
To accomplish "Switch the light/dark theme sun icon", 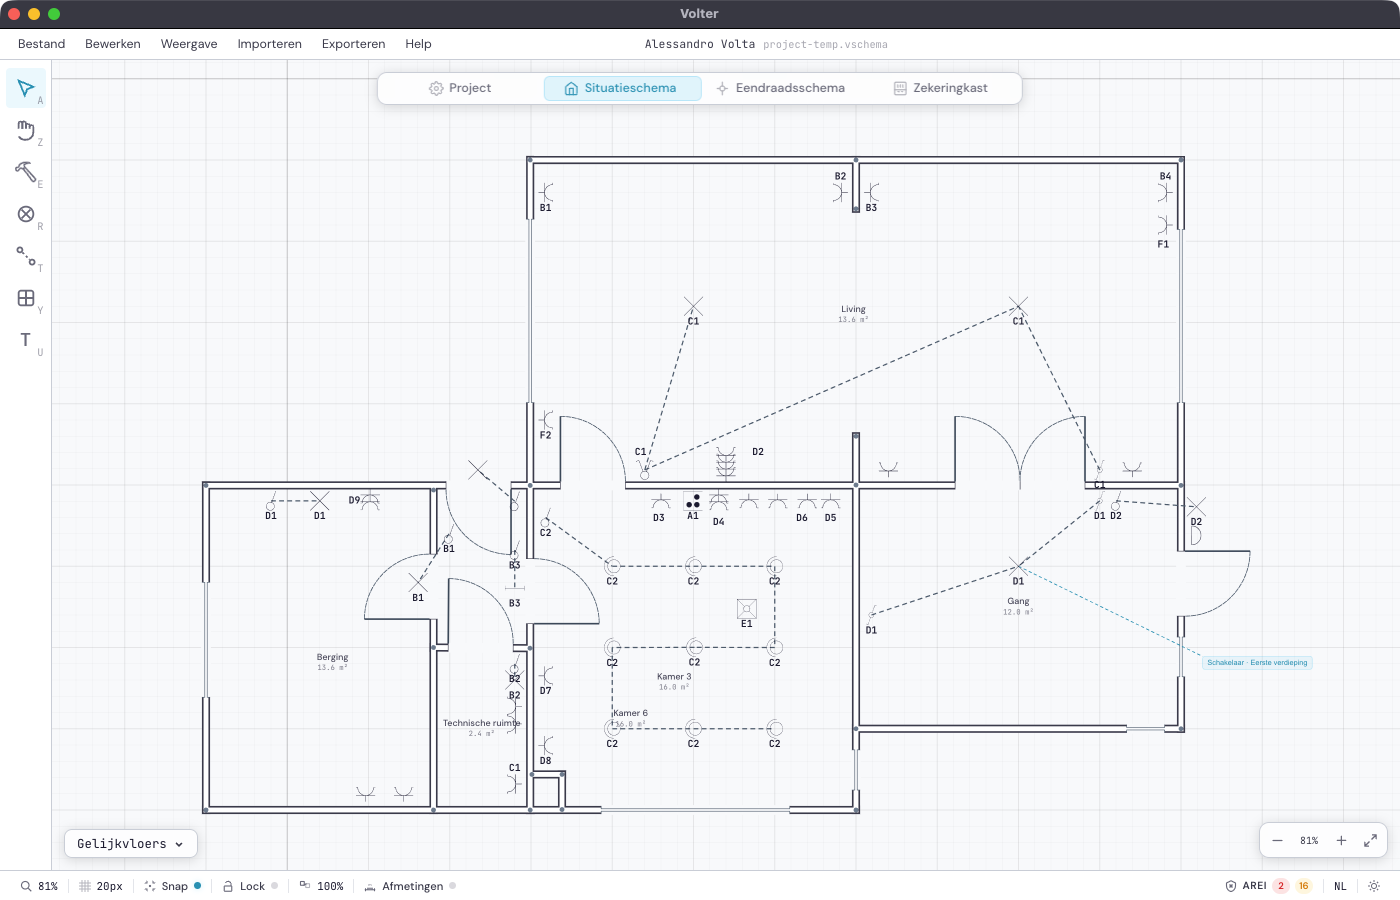I will point(1374,886).
